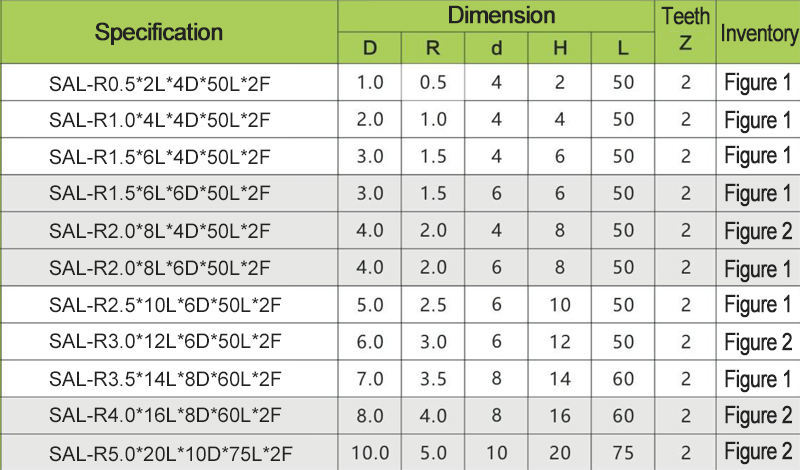This screenshot has width=800, height=470.
Task: Select the H dimension sub-header
Action: (560, 48)
